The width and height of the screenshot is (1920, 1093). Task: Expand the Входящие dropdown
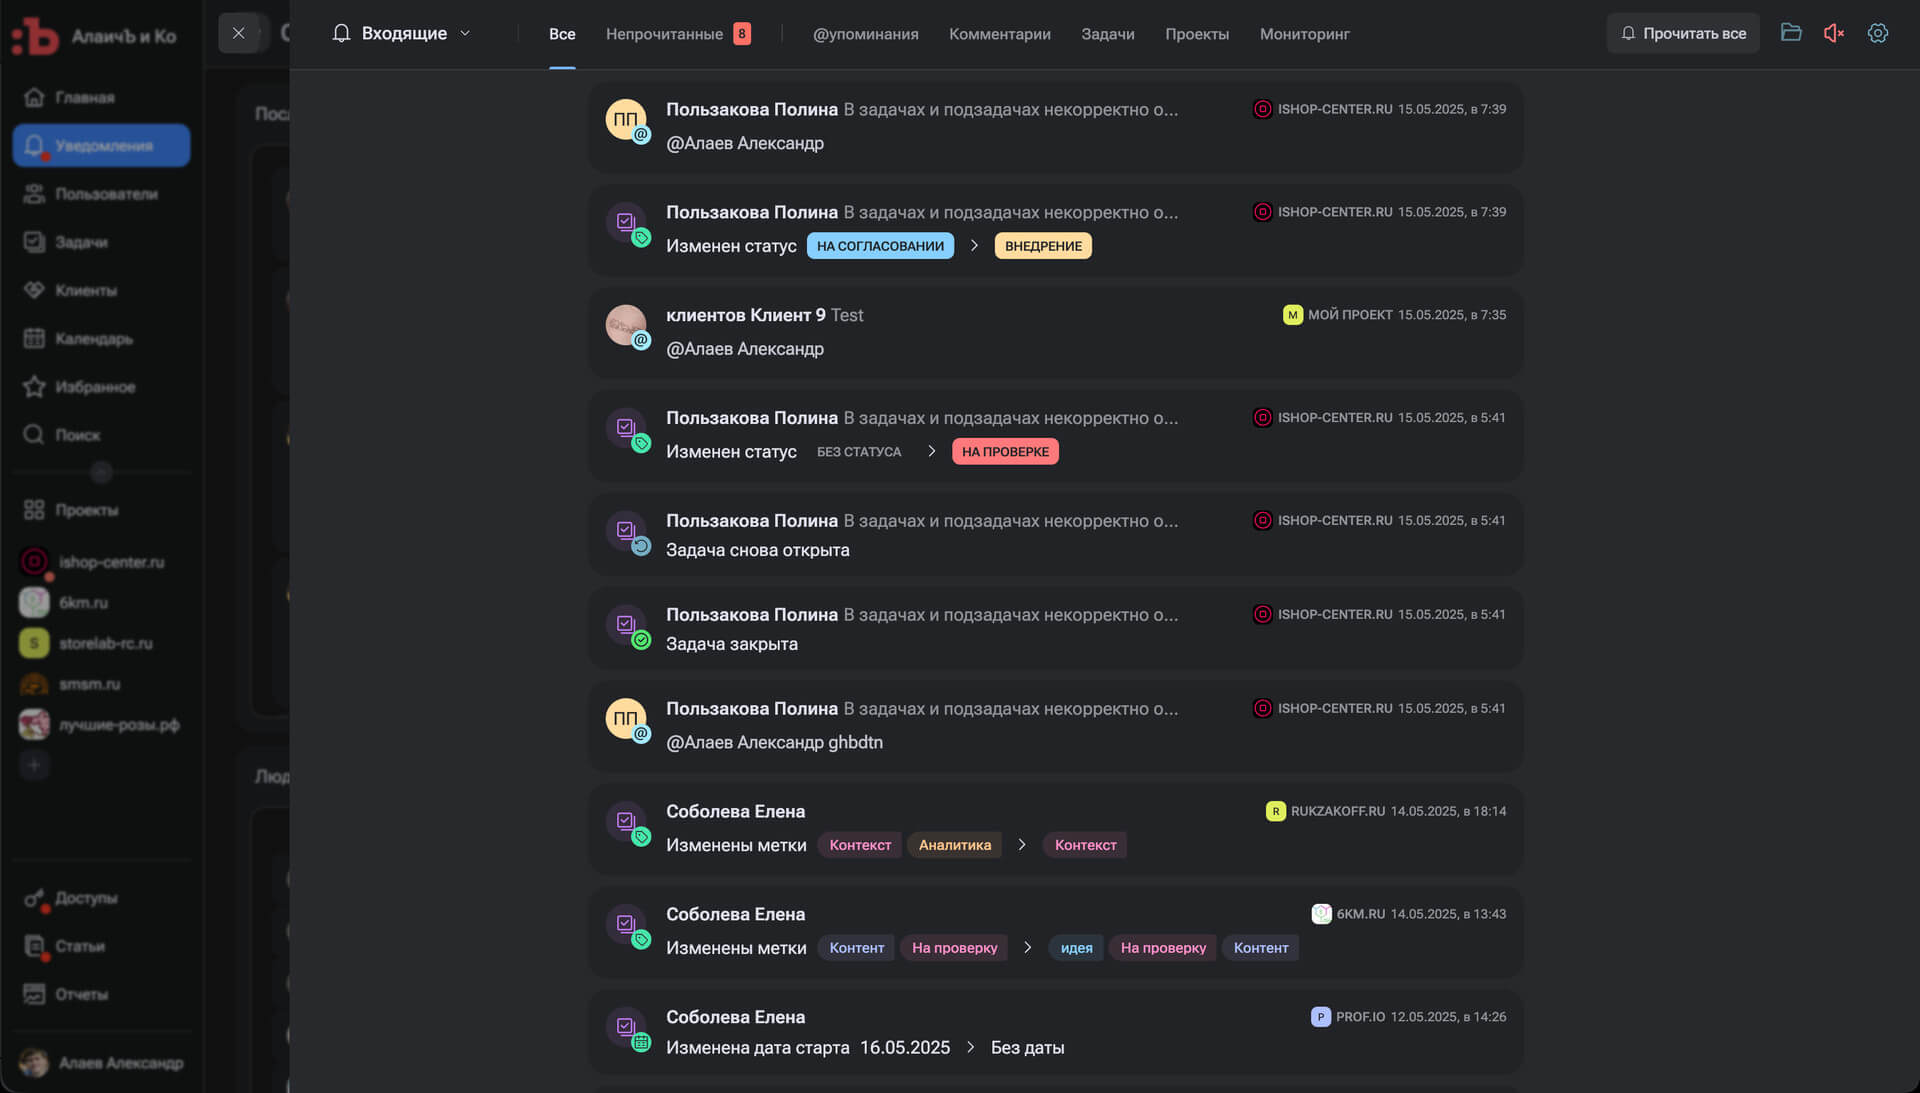402,33
